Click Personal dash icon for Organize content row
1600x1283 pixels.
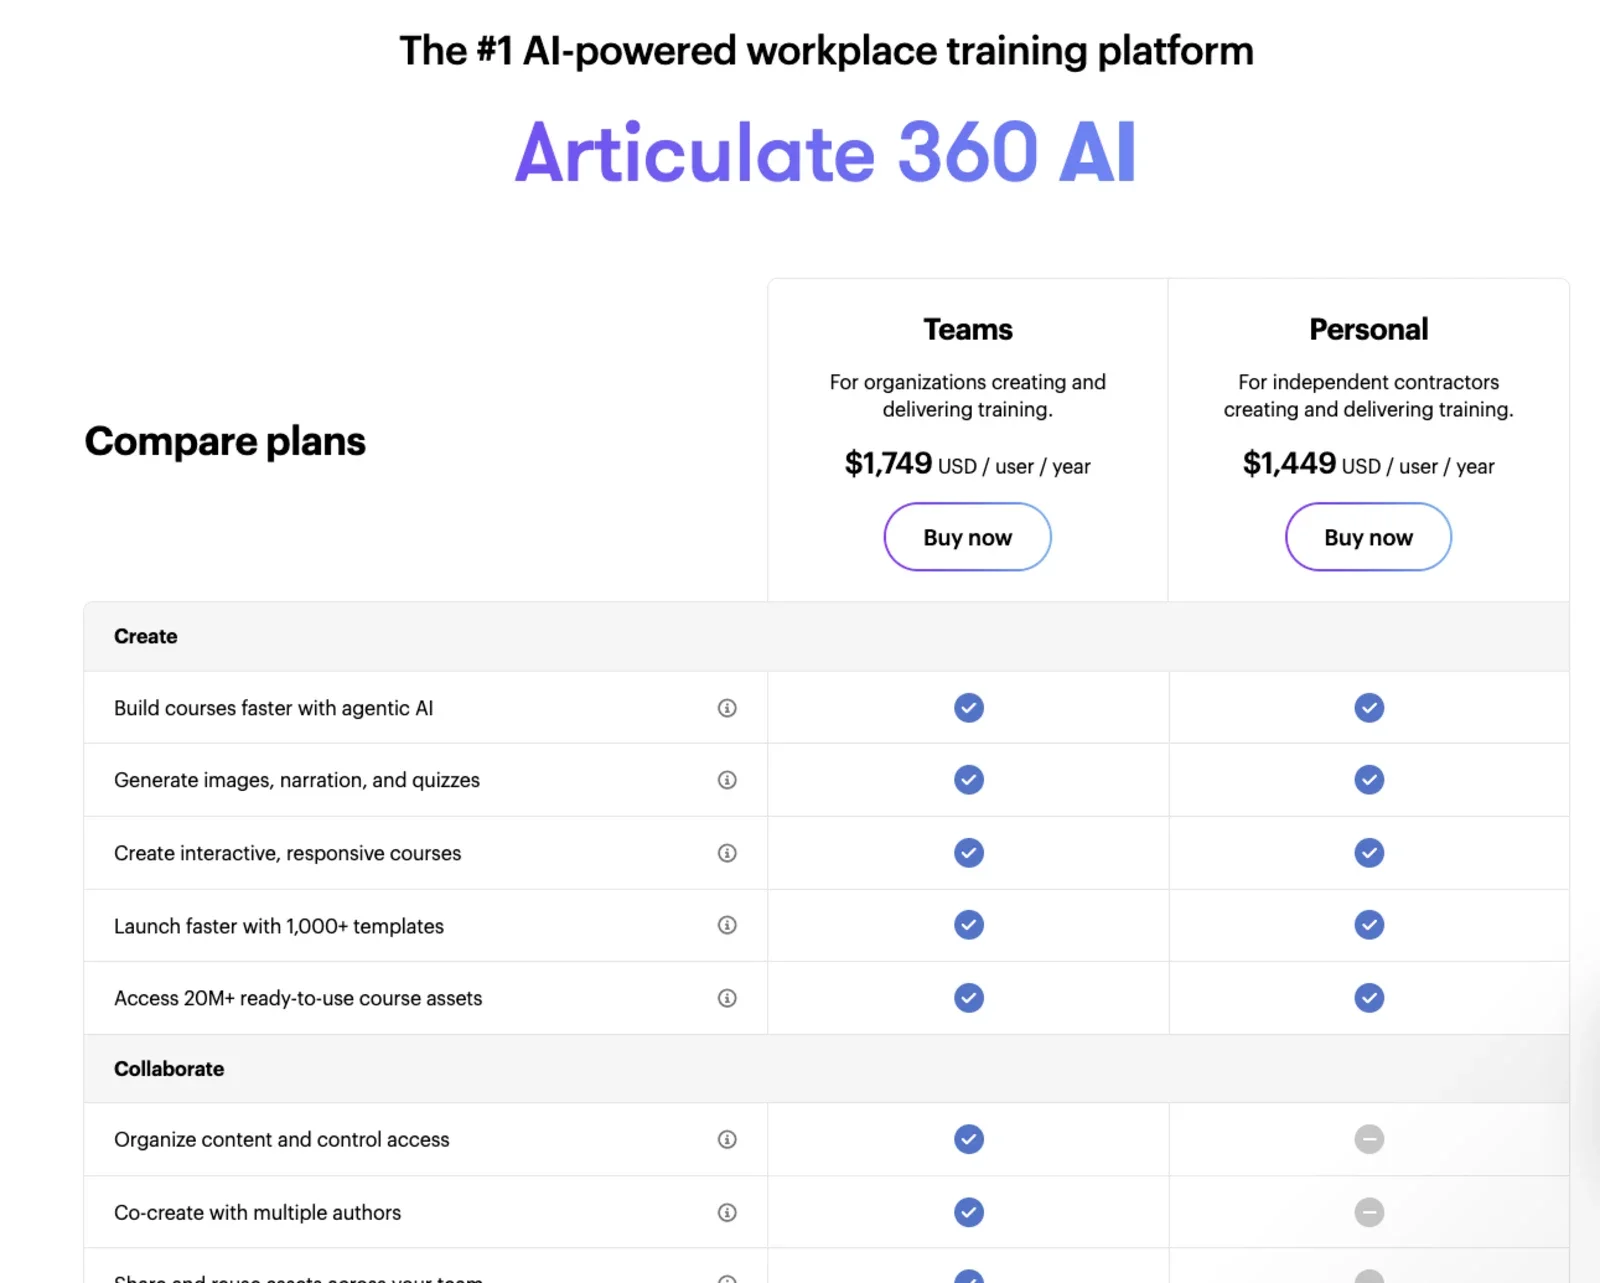coord(1369,1139)
